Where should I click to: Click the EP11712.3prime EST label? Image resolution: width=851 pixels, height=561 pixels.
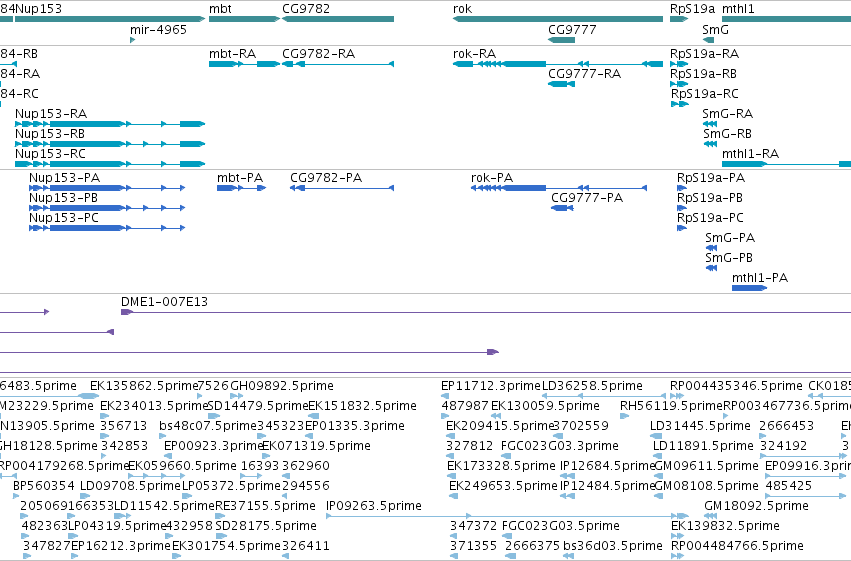click(x=491, y=386)
